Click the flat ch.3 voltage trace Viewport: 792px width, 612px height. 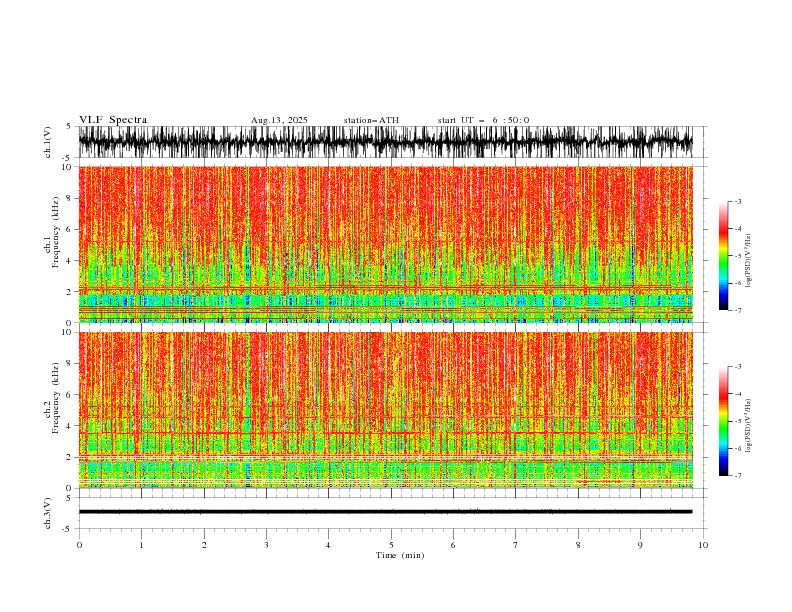[x=385, y=512]
